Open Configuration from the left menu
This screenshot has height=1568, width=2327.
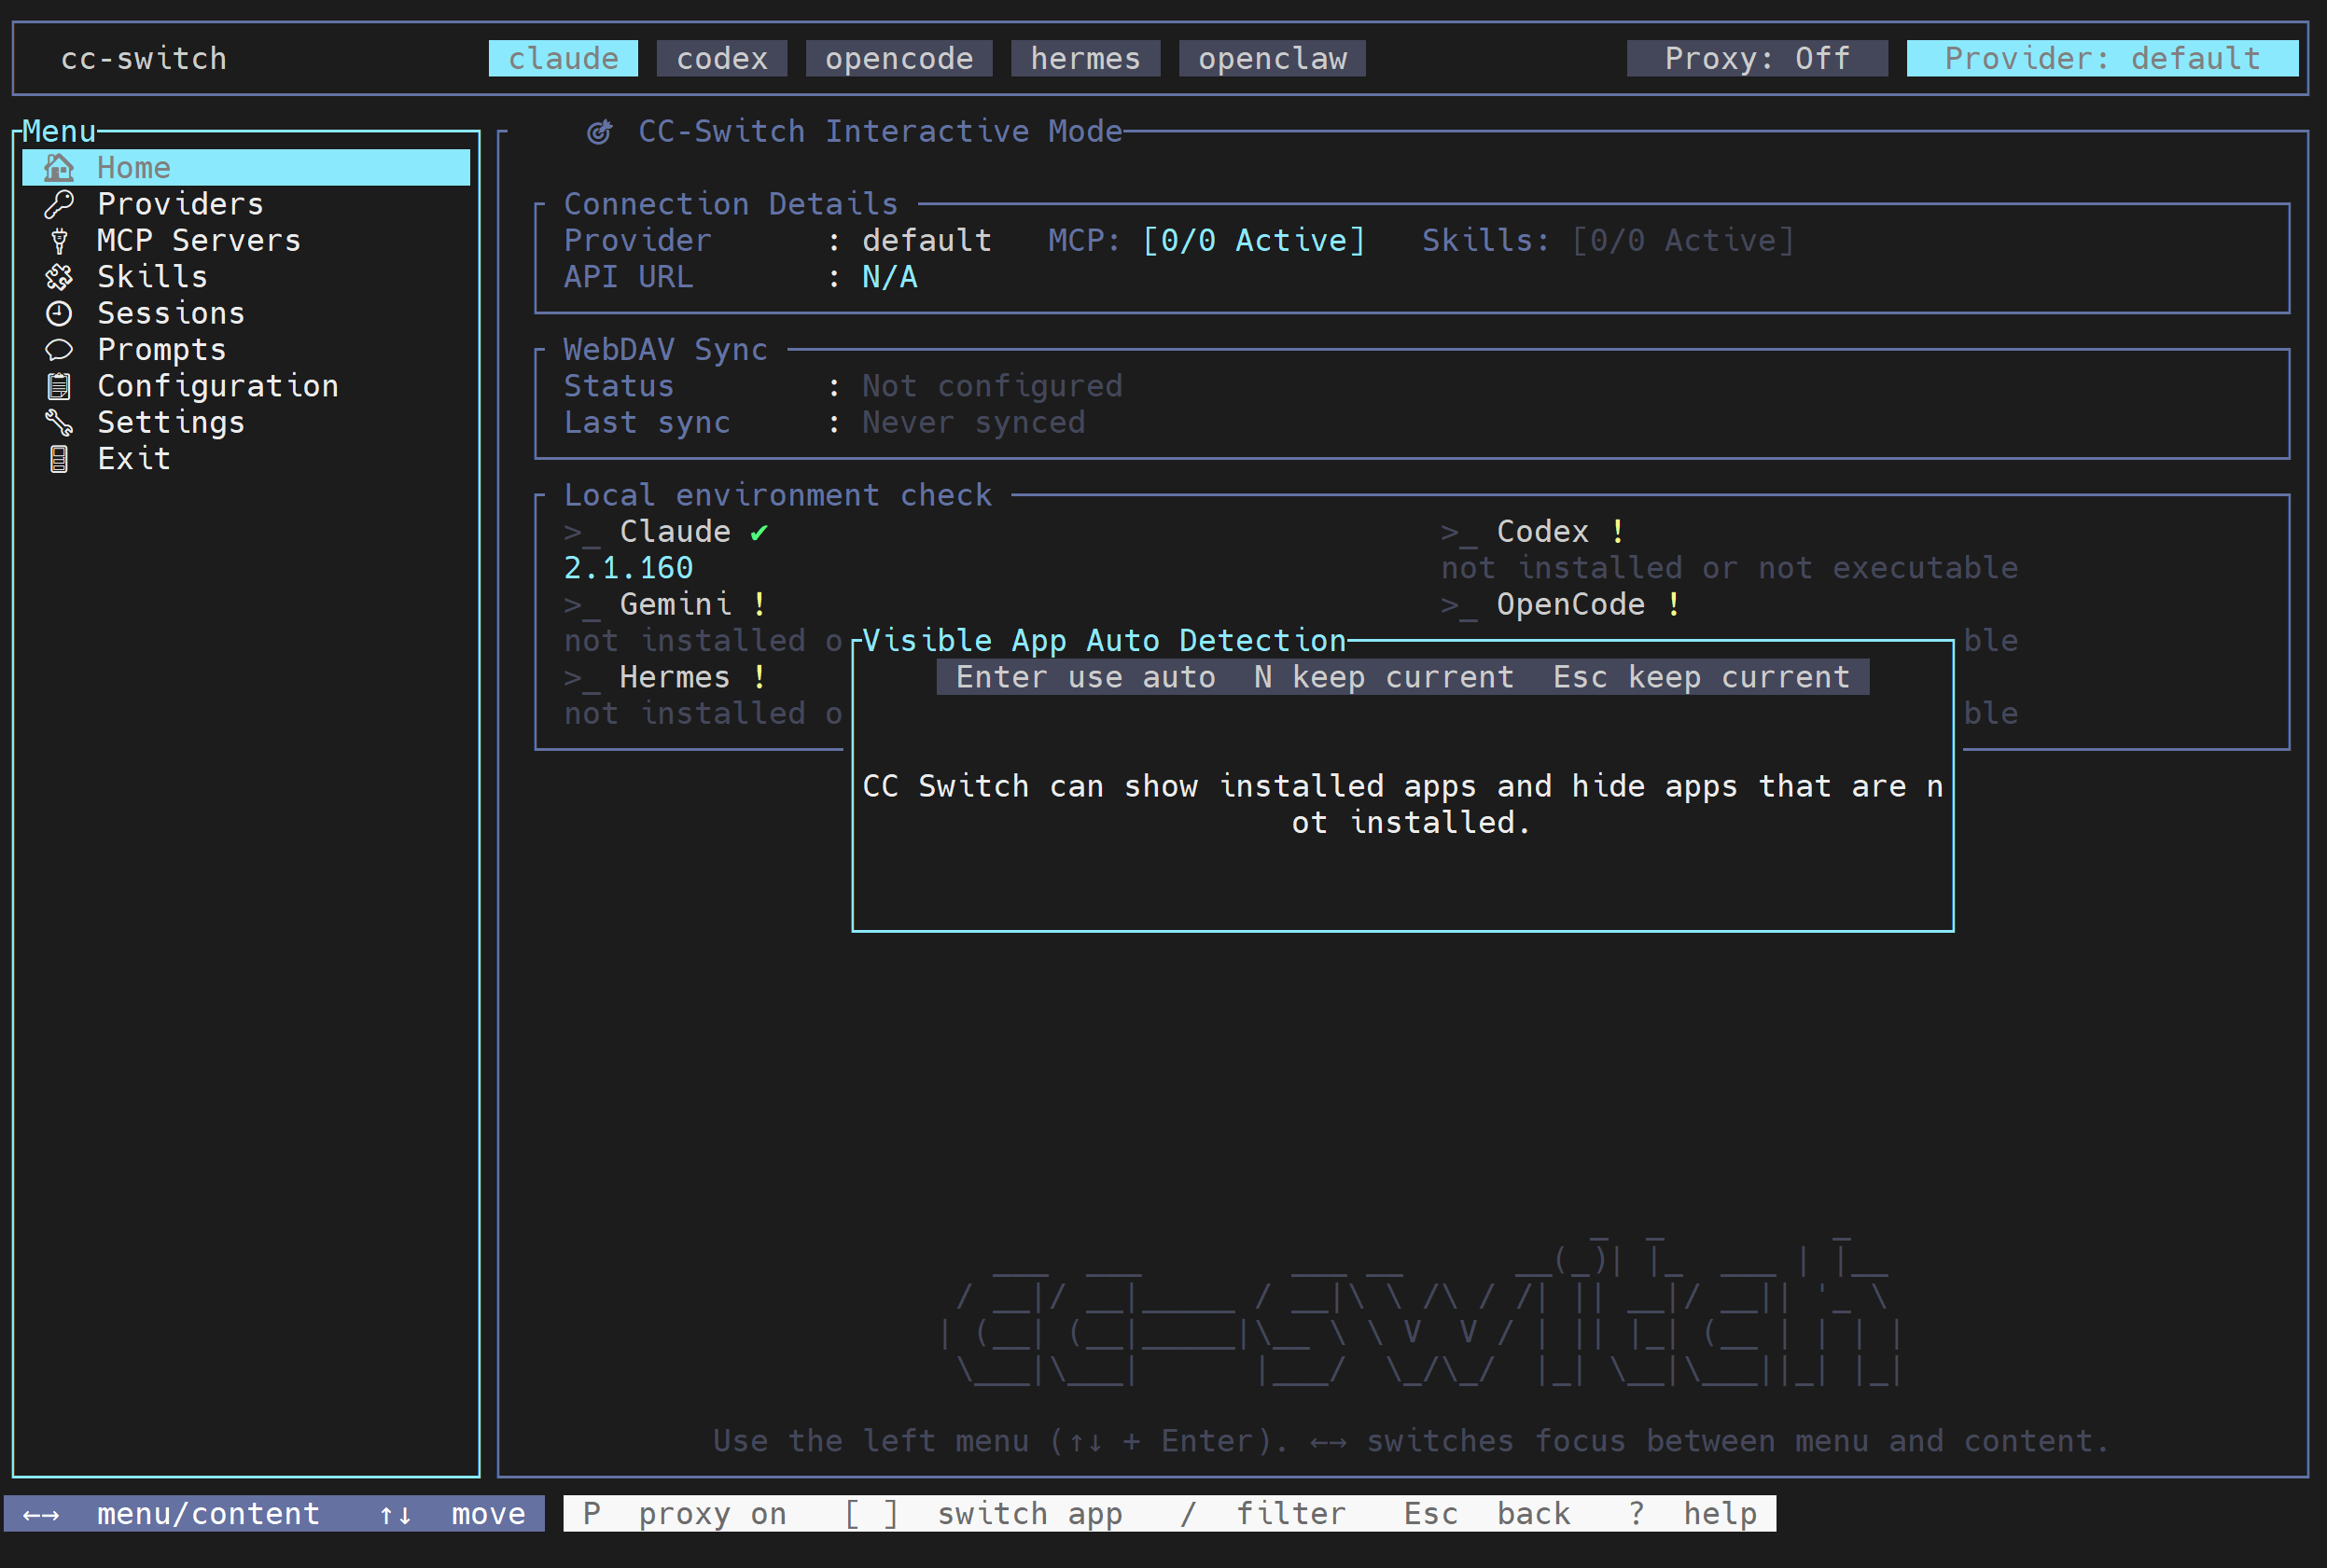pos(246,386)
